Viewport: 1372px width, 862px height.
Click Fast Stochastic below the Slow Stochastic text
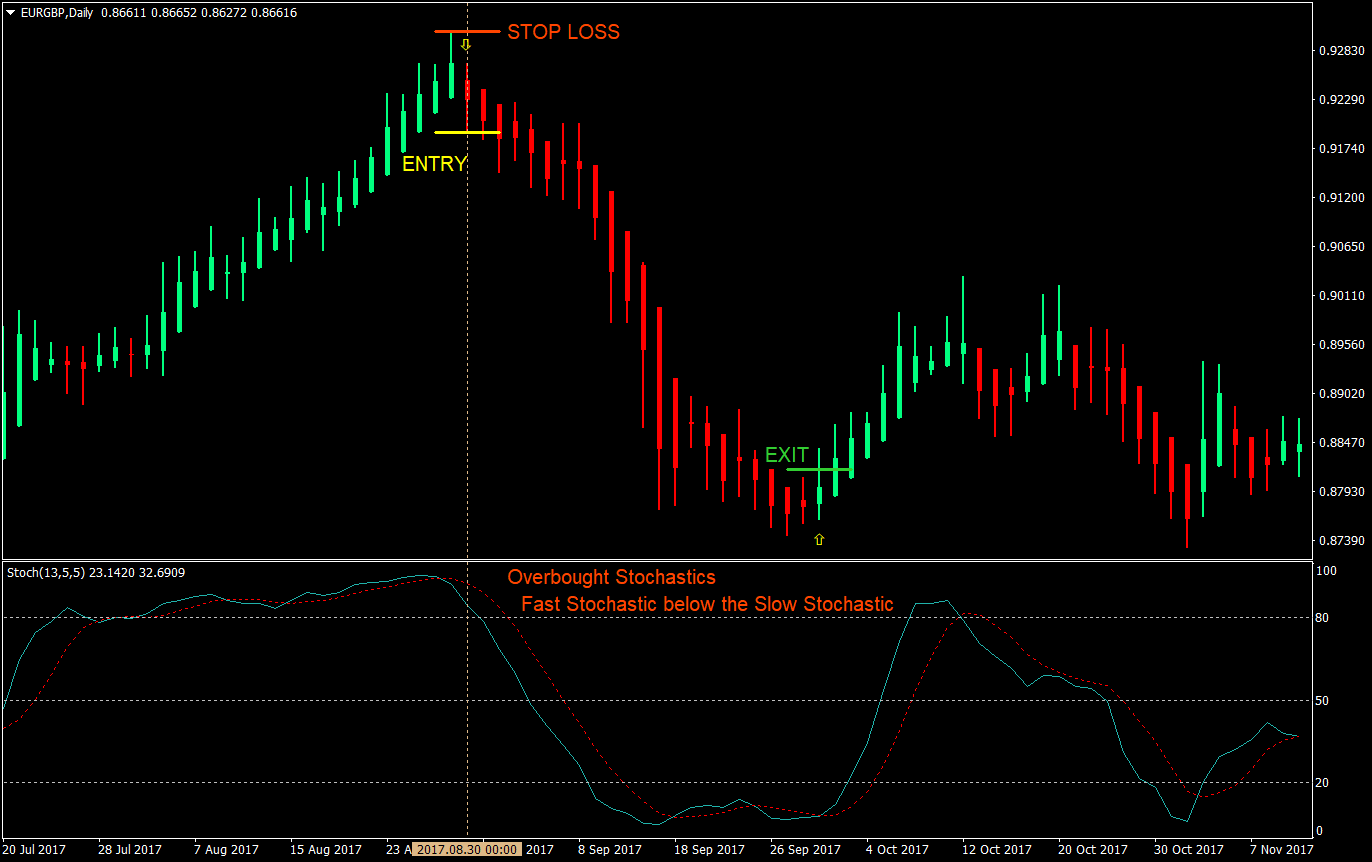(x=707, y=604)
